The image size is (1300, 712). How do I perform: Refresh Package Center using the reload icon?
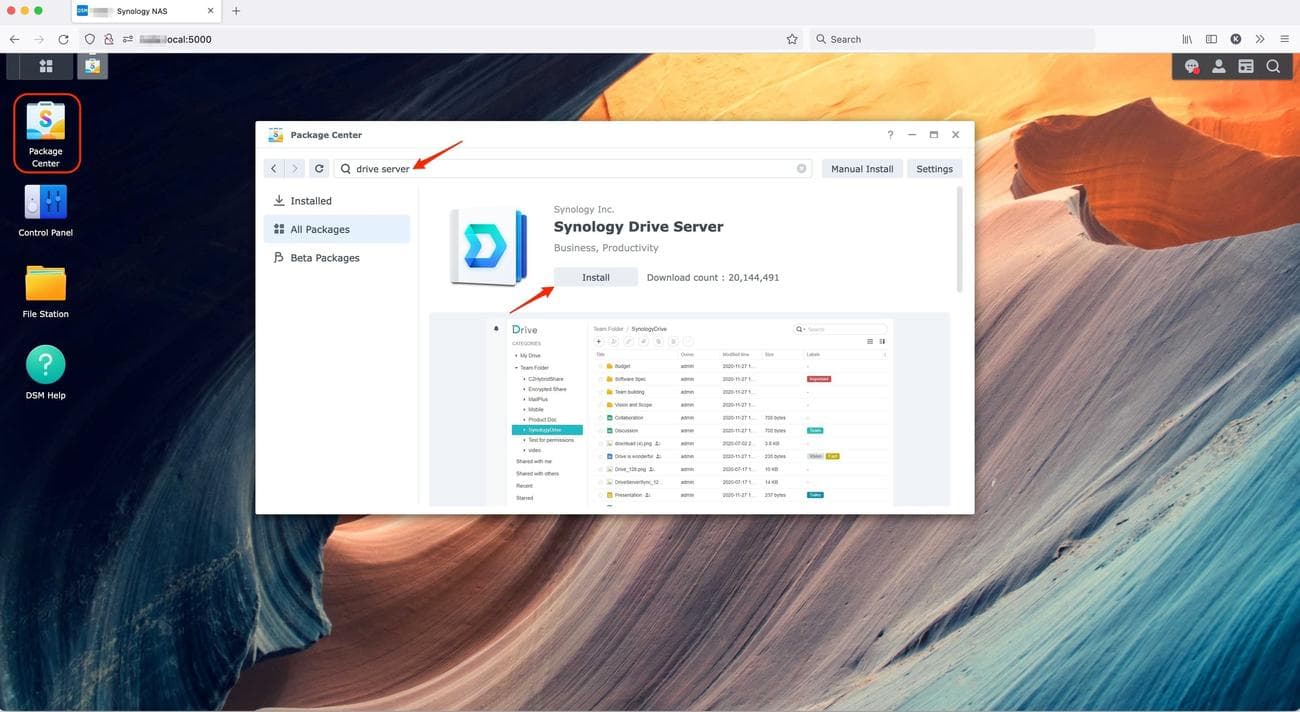[319, 168]
